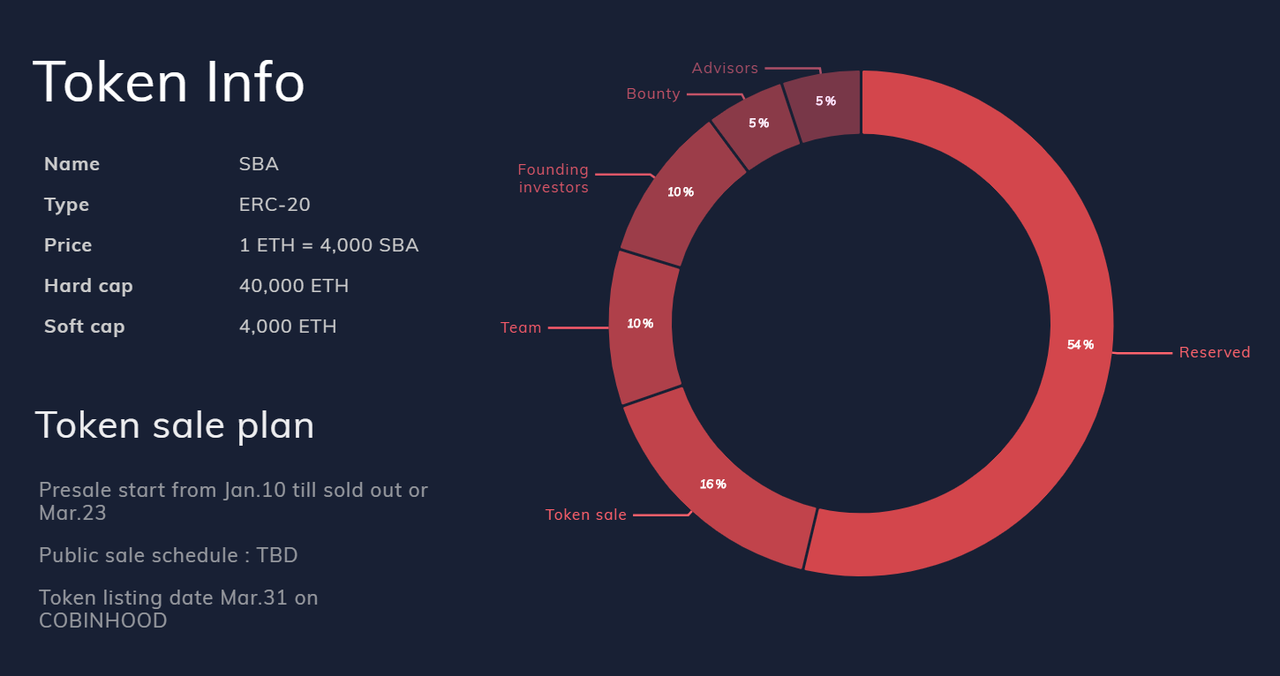Viewport: 1280px width, 676px height.
Task: Click the 40,000 ETH hard cap value
Action: [x=294, y=286]
